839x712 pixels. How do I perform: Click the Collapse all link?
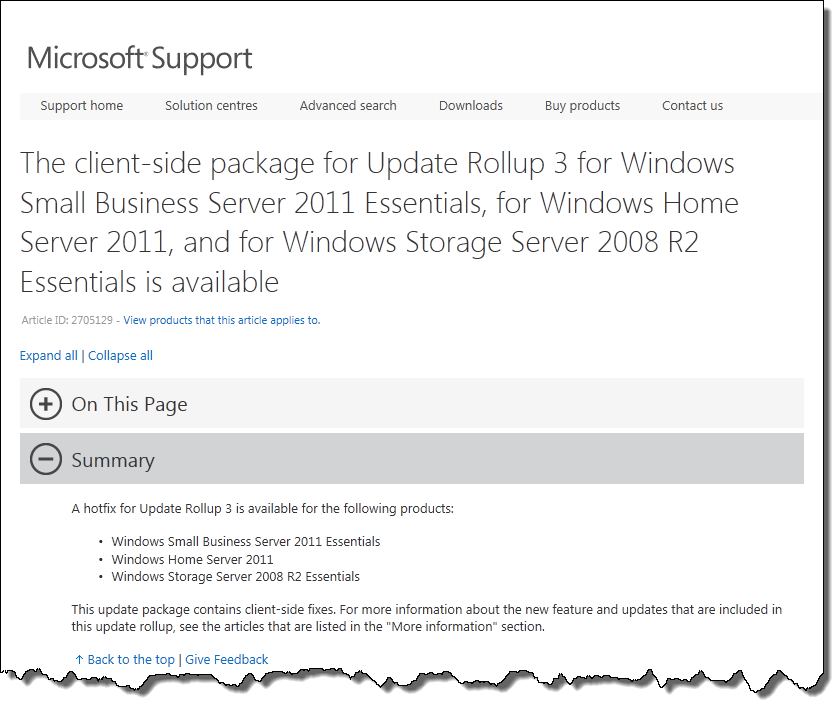click(120, 356)
